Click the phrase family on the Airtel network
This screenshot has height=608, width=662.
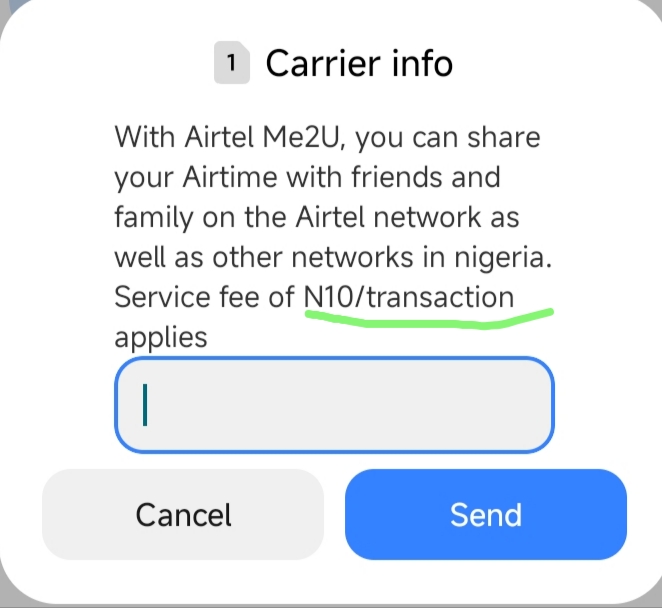298,217
